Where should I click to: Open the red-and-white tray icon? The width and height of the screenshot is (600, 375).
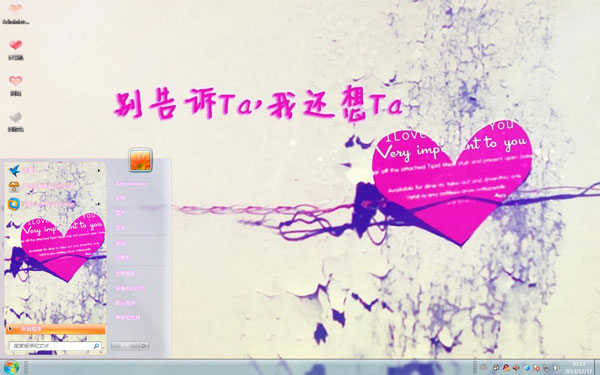[x=536, y=368]
